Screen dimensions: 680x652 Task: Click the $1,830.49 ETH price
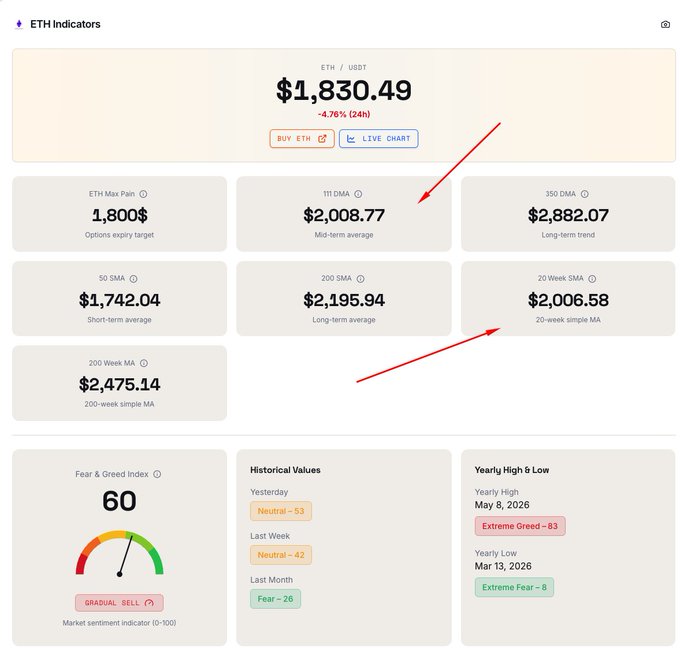pyautogui.click(x=344, y=90)
